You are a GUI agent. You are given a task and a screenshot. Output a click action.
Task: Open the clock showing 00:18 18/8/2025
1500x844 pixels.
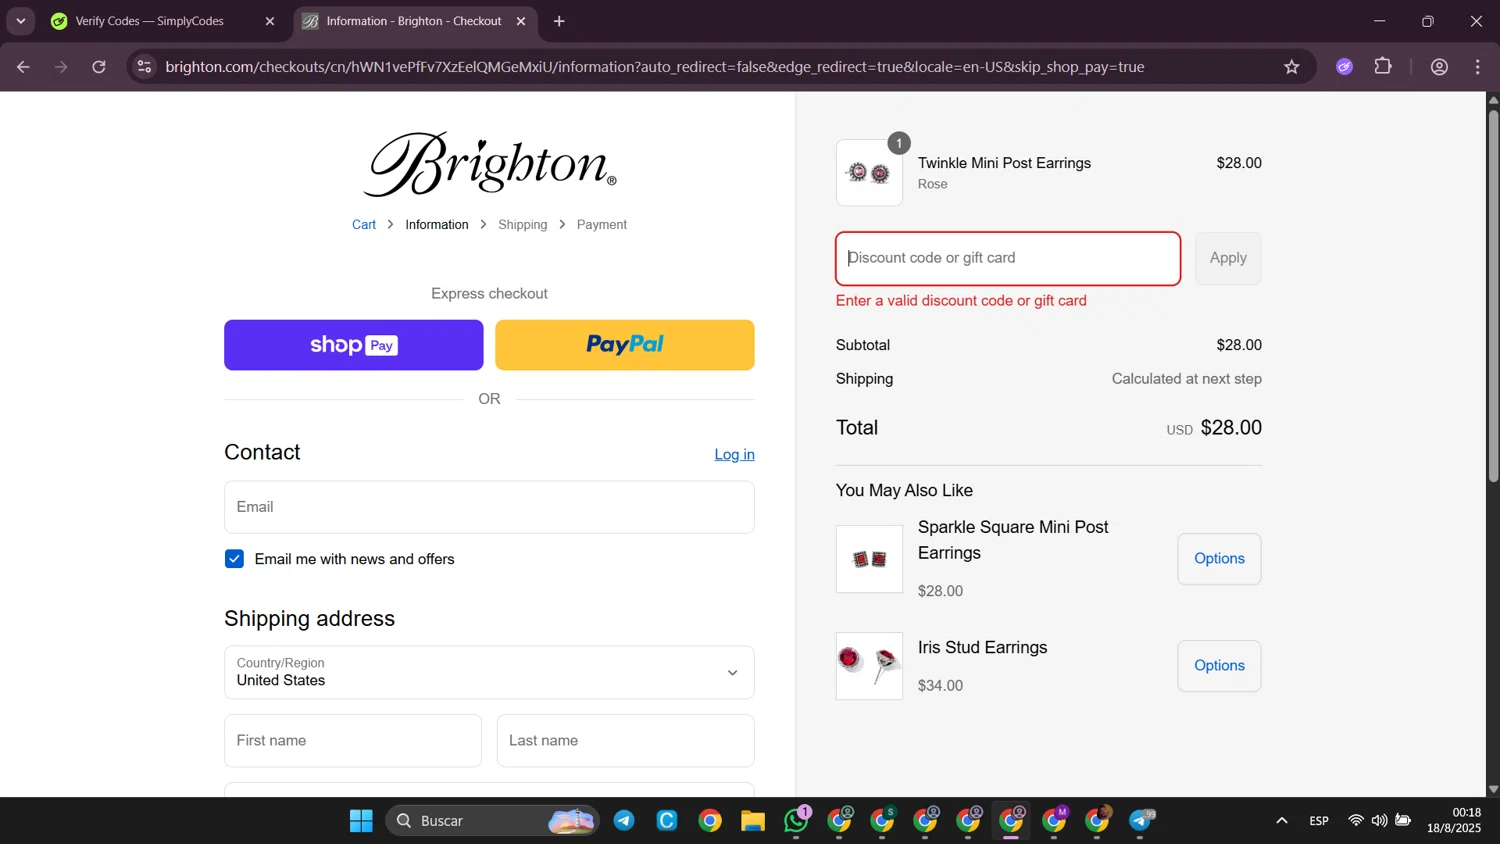point(1454,821)
